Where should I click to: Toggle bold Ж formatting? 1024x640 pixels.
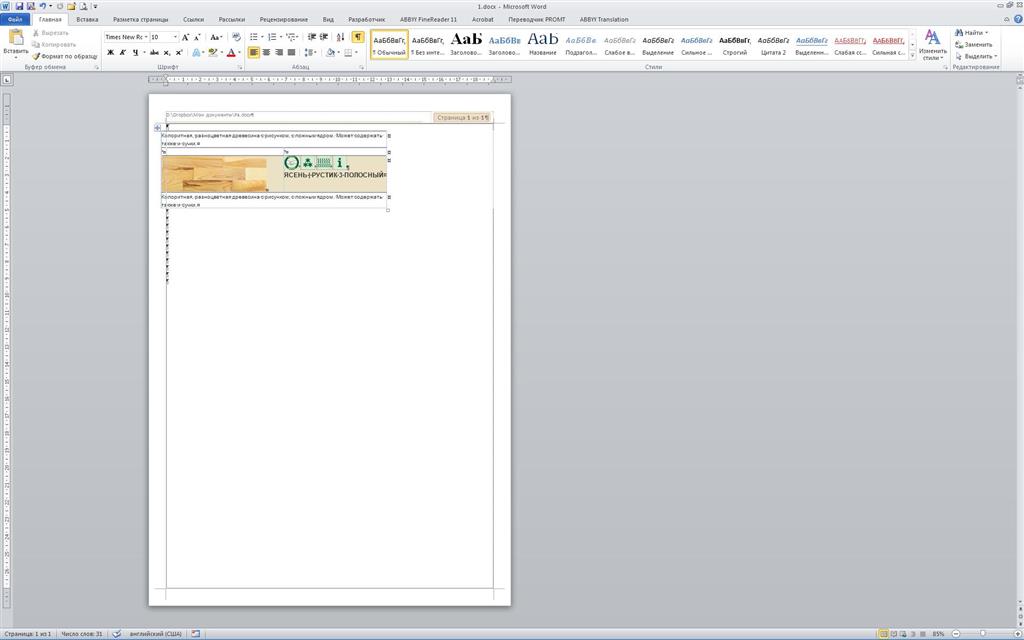[x=110, y=52]
